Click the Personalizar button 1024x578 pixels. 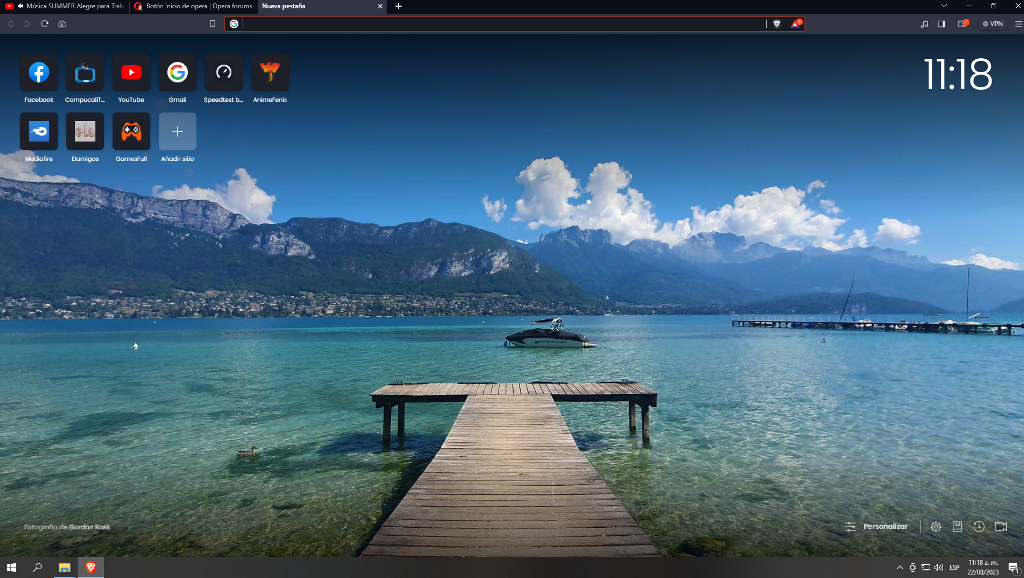(x=877, y=526)
